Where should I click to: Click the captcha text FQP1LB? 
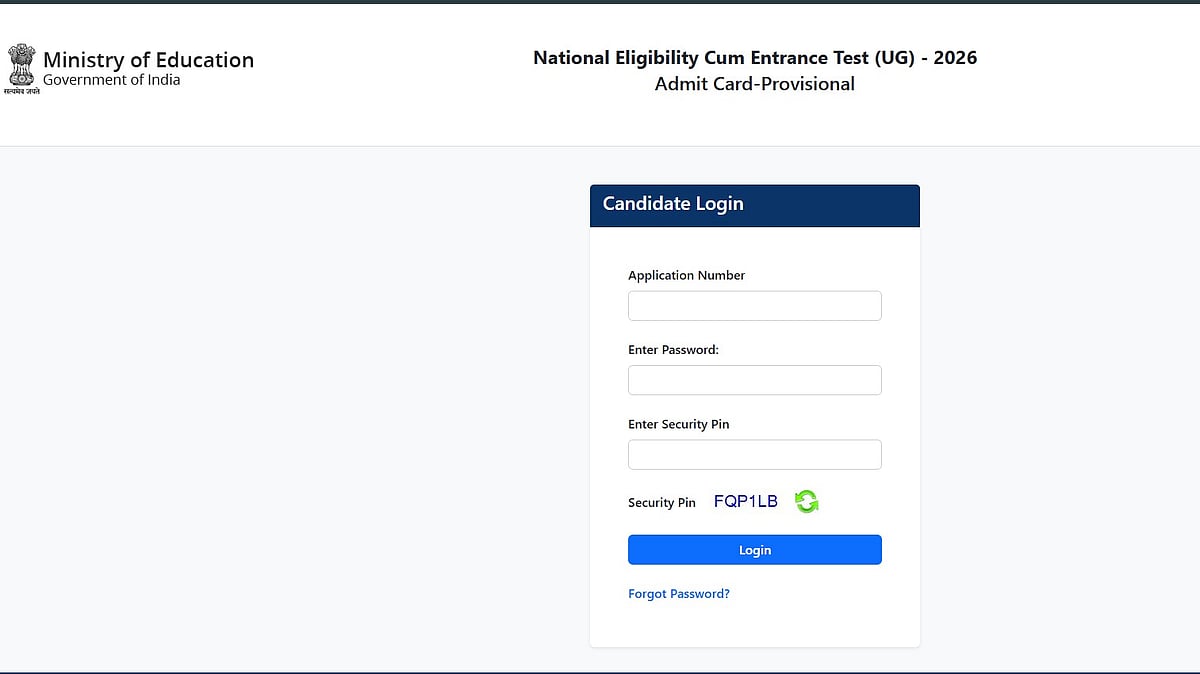click(x=745, y=502)
